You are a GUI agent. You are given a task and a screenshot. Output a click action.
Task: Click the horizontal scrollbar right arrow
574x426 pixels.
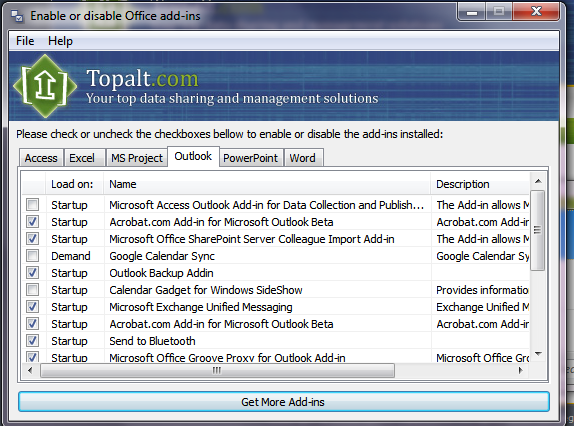pos(521,370)
